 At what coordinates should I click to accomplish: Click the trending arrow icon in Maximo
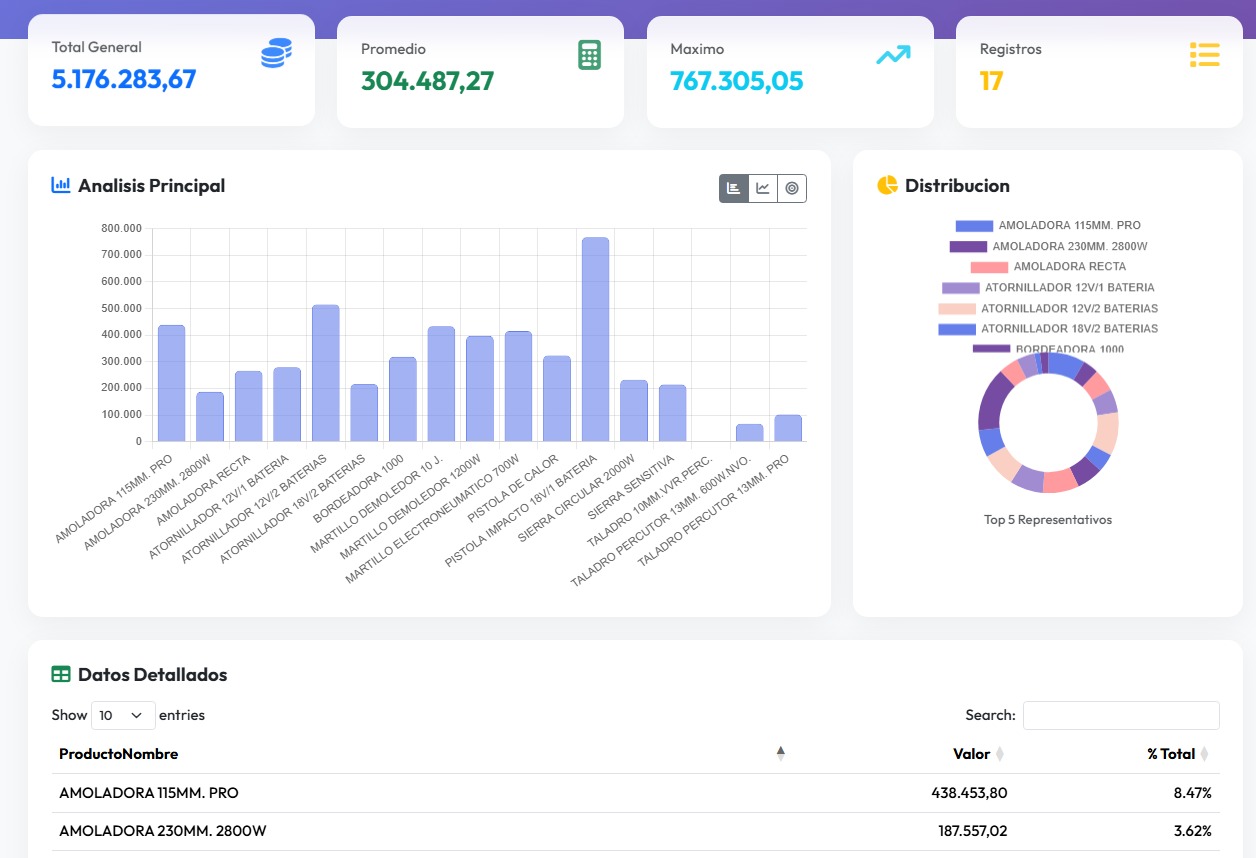pyautogui.click(x=893, y=55)
